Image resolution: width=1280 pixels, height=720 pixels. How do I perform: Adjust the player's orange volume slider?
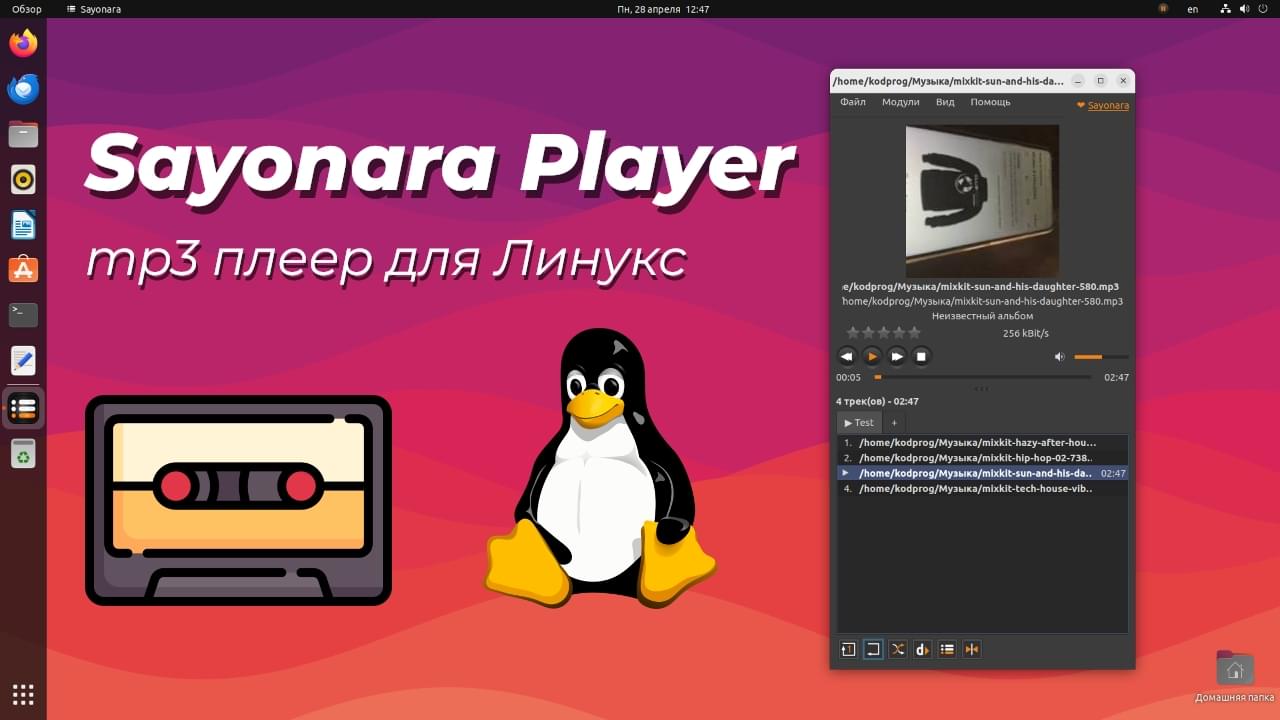point(1101,357)
